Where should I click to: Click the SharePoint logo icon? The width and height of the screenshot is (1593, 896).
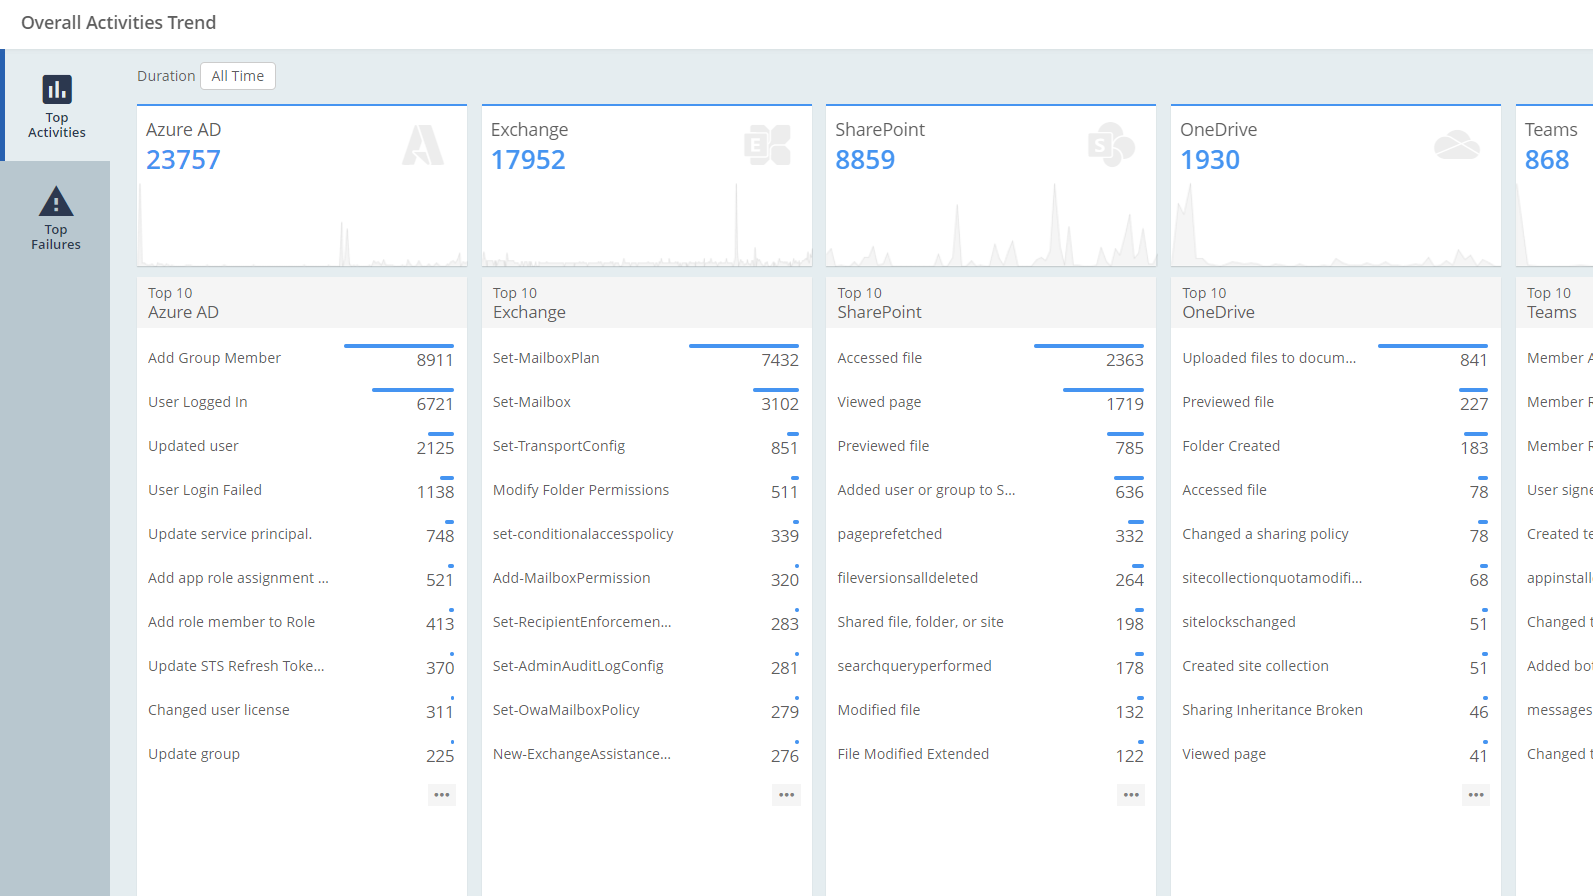click(1112, 145)
